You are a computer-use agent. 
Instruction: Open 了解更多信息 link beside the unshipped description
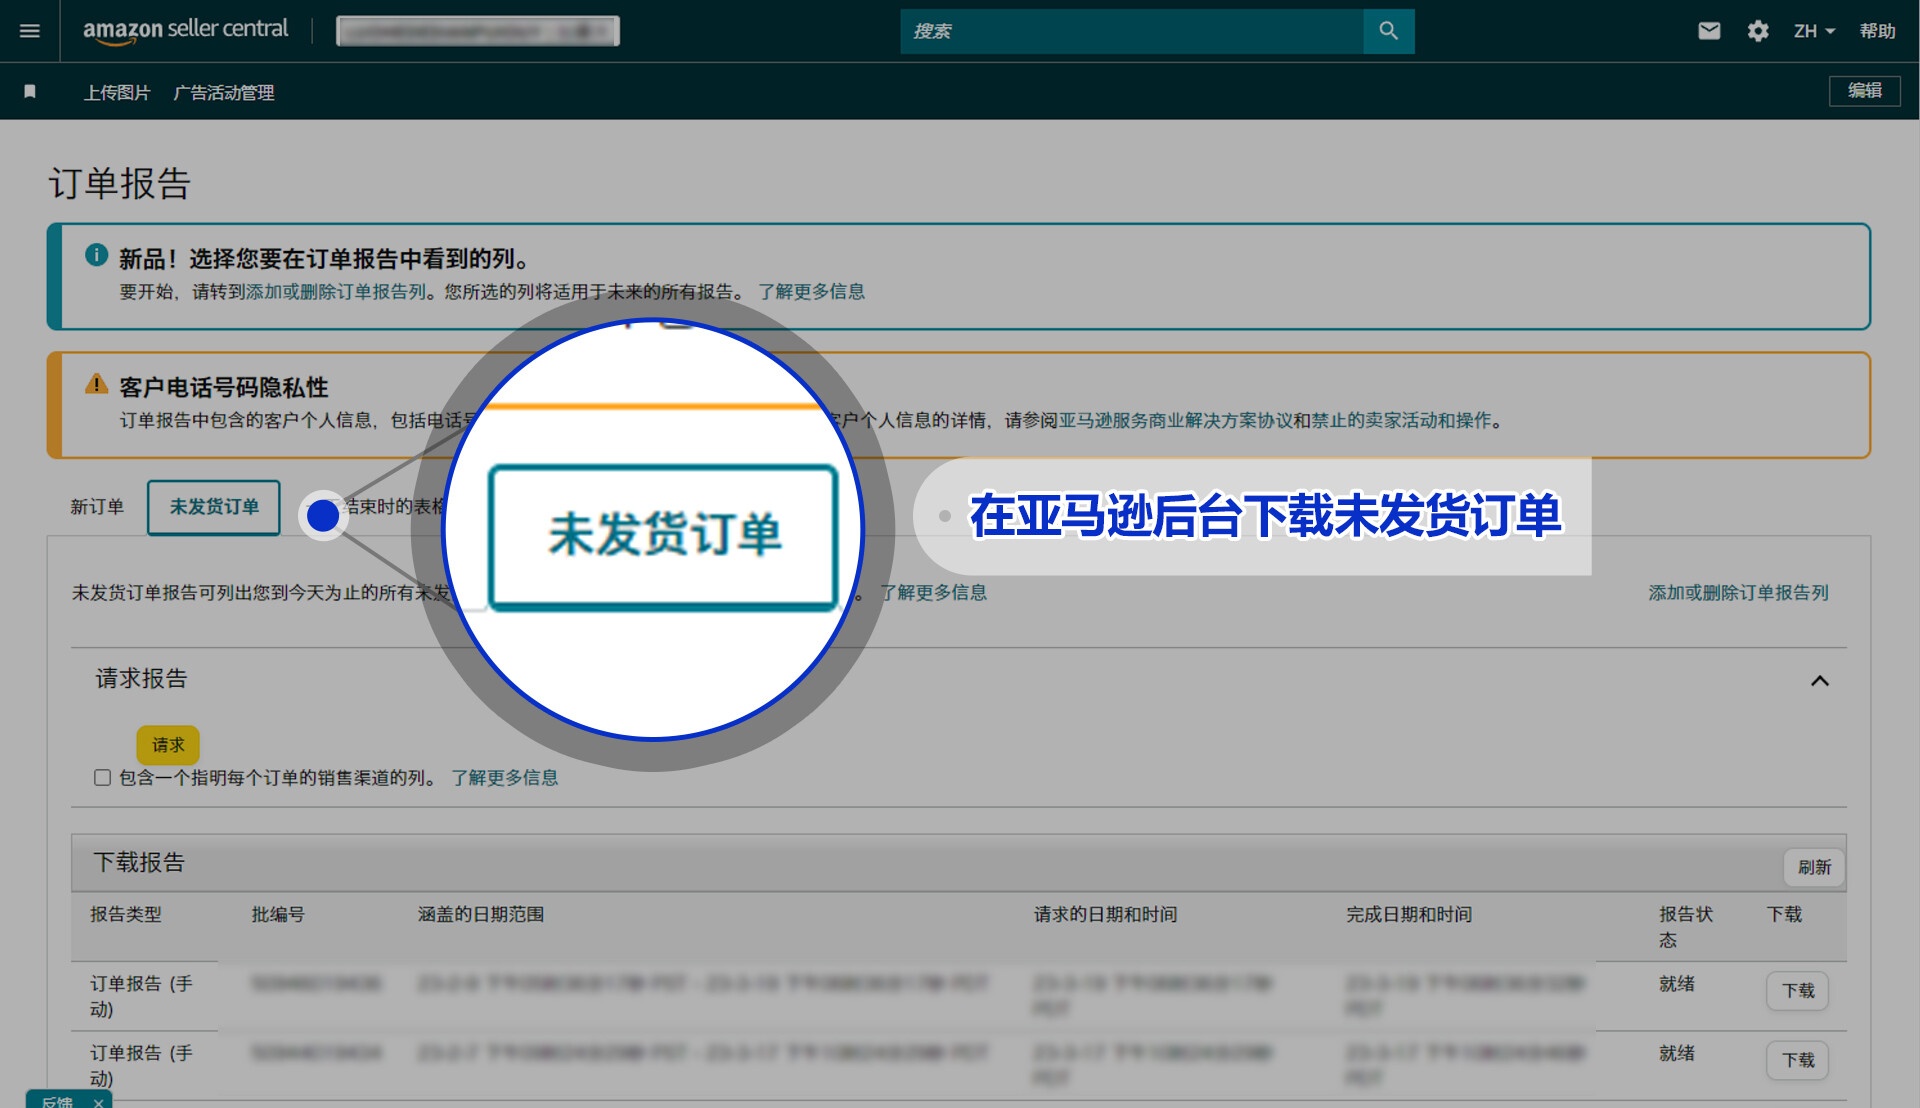coord(933,592)
